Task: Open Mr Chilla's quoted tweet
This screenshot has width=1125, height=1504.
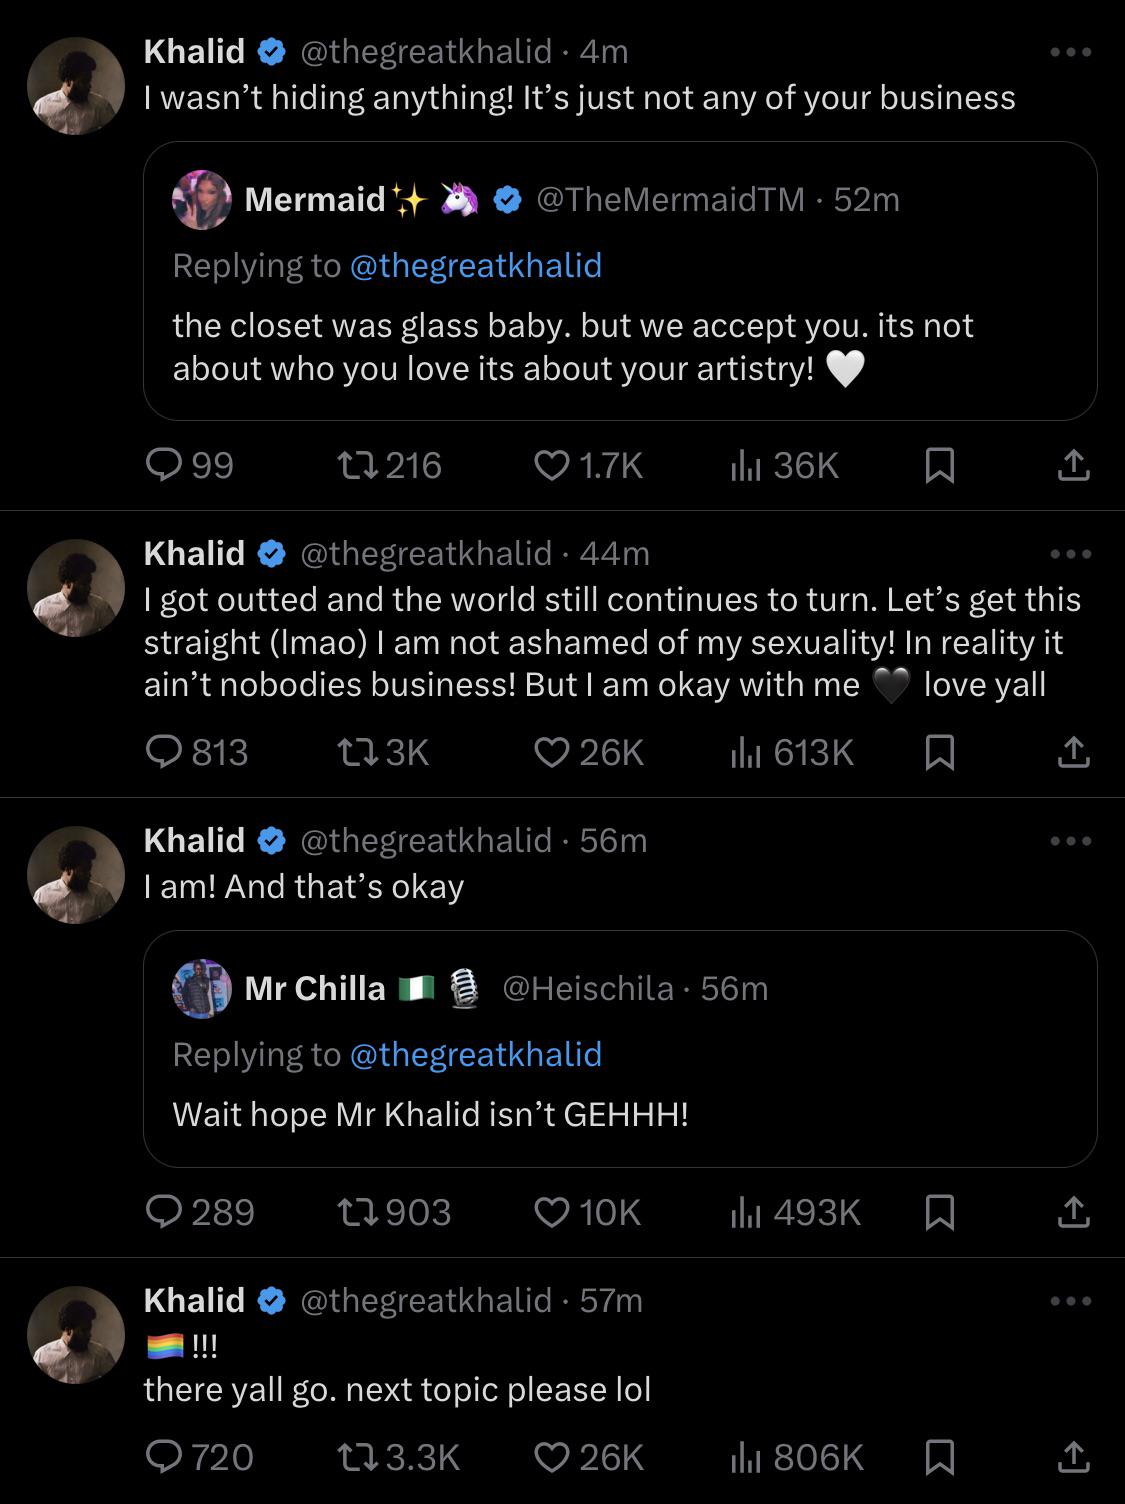Action: click(x=620, y=1114)
